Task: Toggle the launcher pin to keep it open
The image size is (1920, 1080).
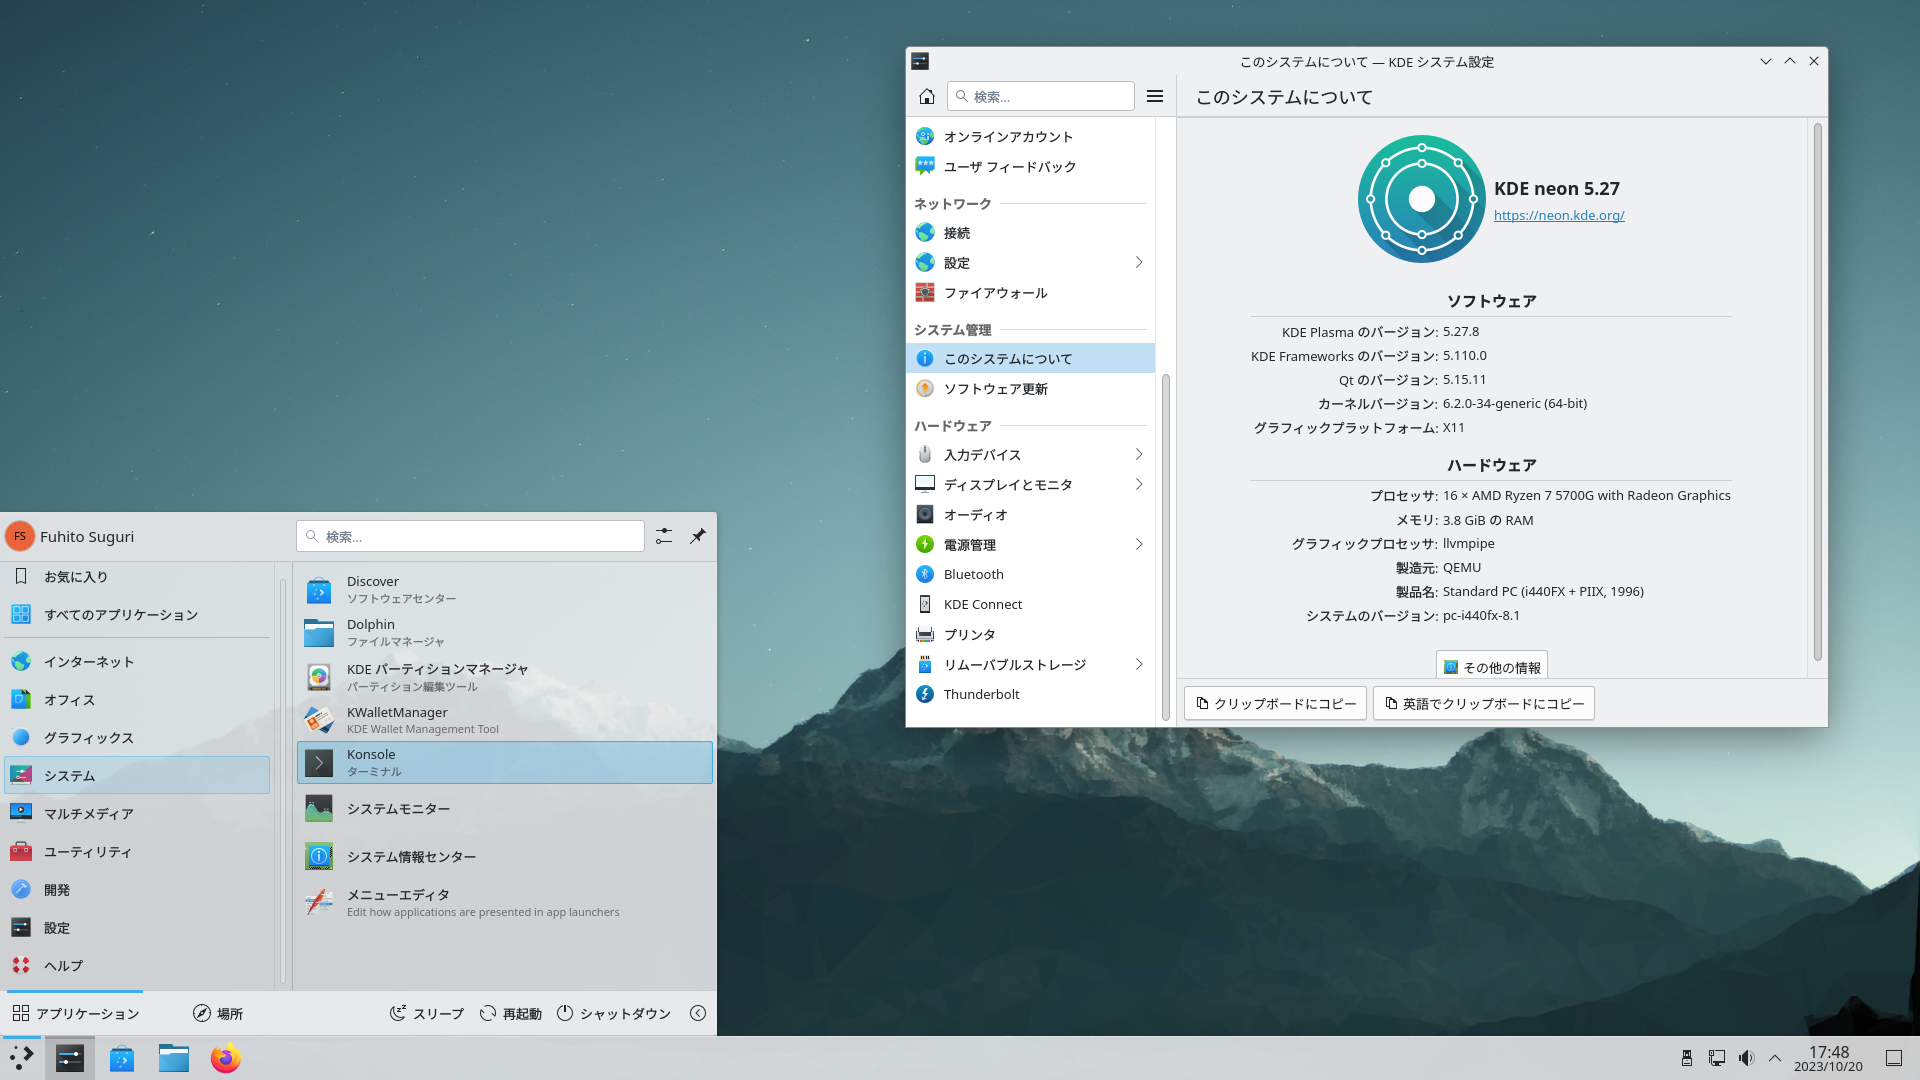Action: [x=698, y=536]
